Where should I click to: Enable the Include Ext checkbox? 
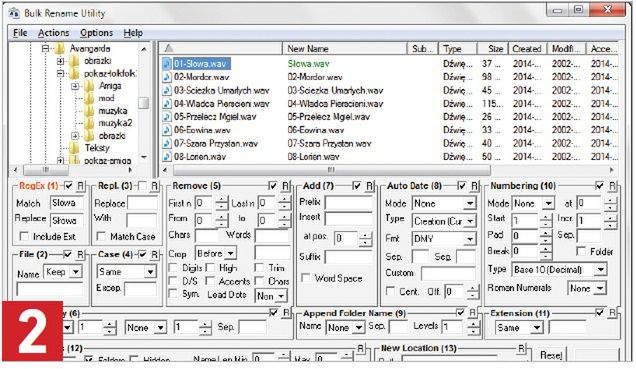pos(24,236)
